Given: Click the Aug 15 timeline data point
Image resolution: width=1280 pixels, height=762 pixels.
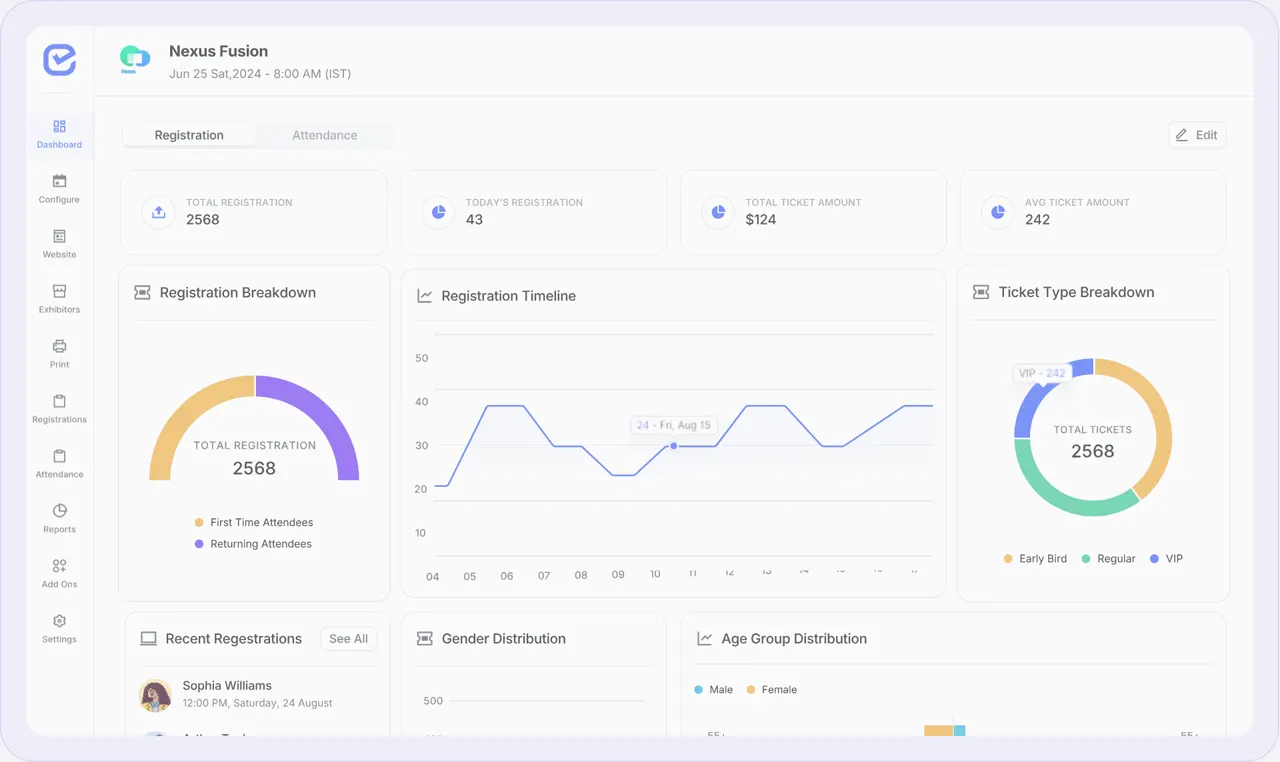Looking at the screenshot, I should pos(674,446).
